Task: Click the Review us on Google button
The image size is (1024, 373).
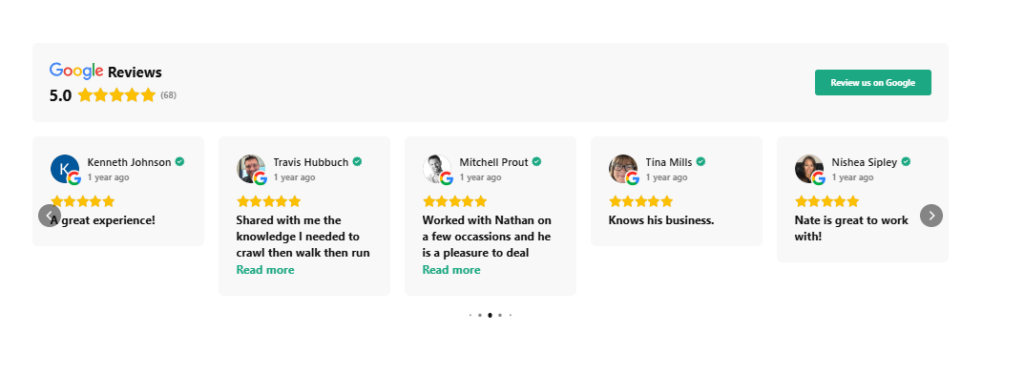Action: [872, 82]
